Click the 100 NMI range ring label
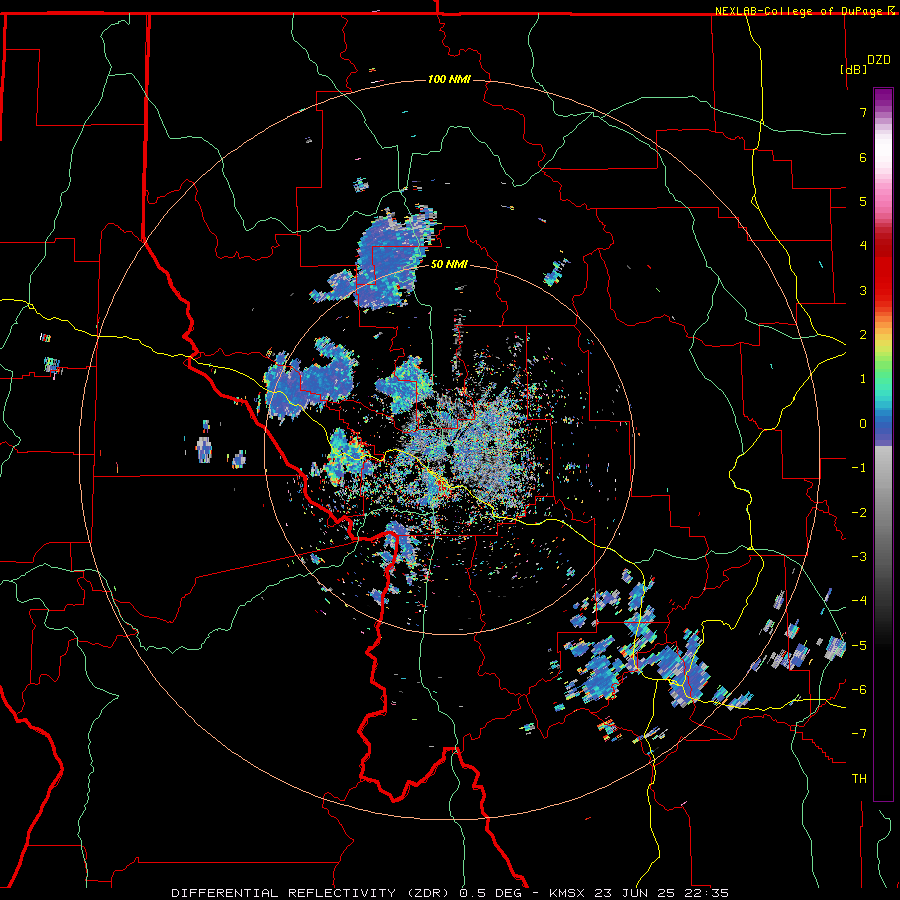Screen dimensions: 900x900 [x=449, y=79]
